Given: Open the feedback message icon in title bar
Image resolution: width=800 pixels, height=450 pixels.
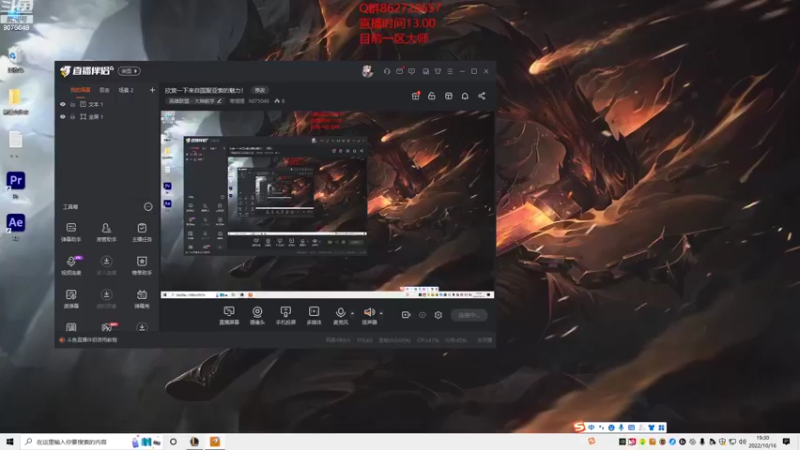Looking at the screenshot, I should [x=412, y=71].
